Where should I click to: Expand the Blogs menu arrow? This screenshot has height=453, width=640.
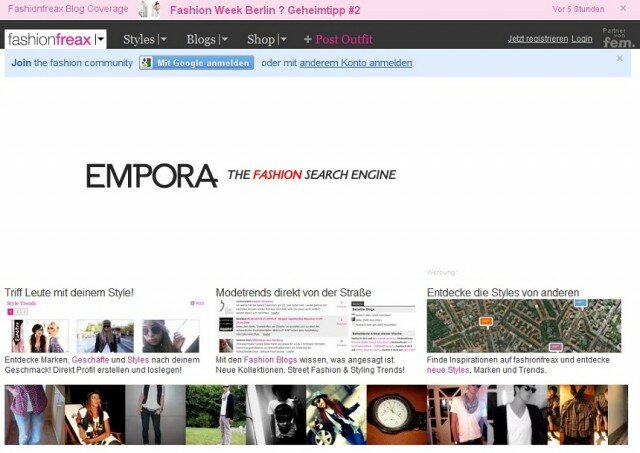(224, 40)
